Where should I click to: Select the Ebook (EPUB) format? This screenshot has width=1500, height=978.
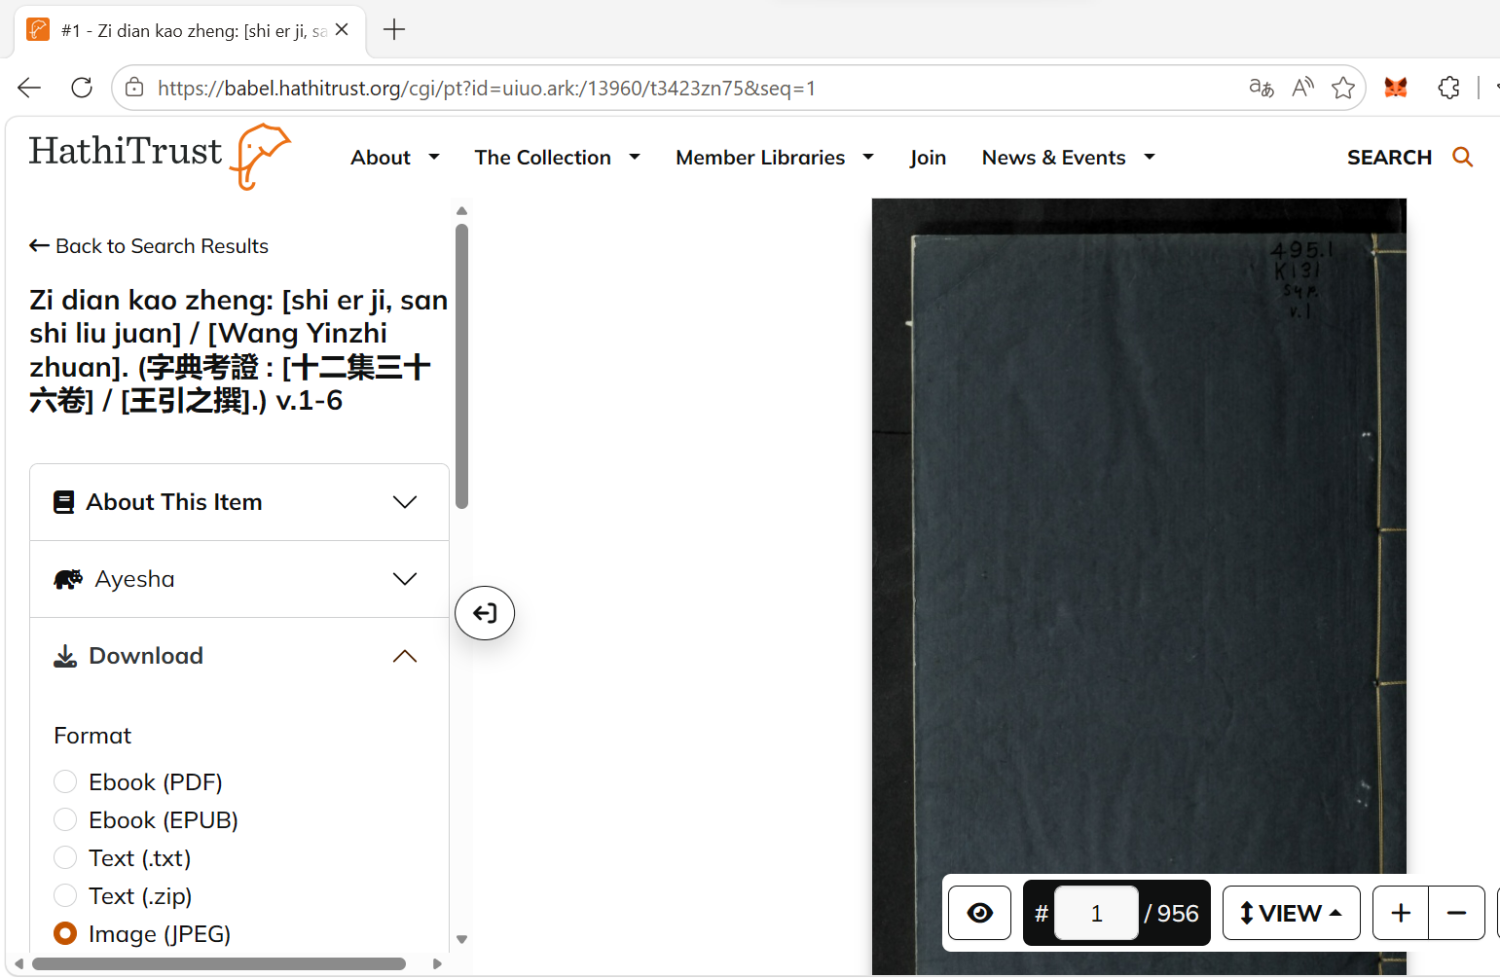pos(65,820)
